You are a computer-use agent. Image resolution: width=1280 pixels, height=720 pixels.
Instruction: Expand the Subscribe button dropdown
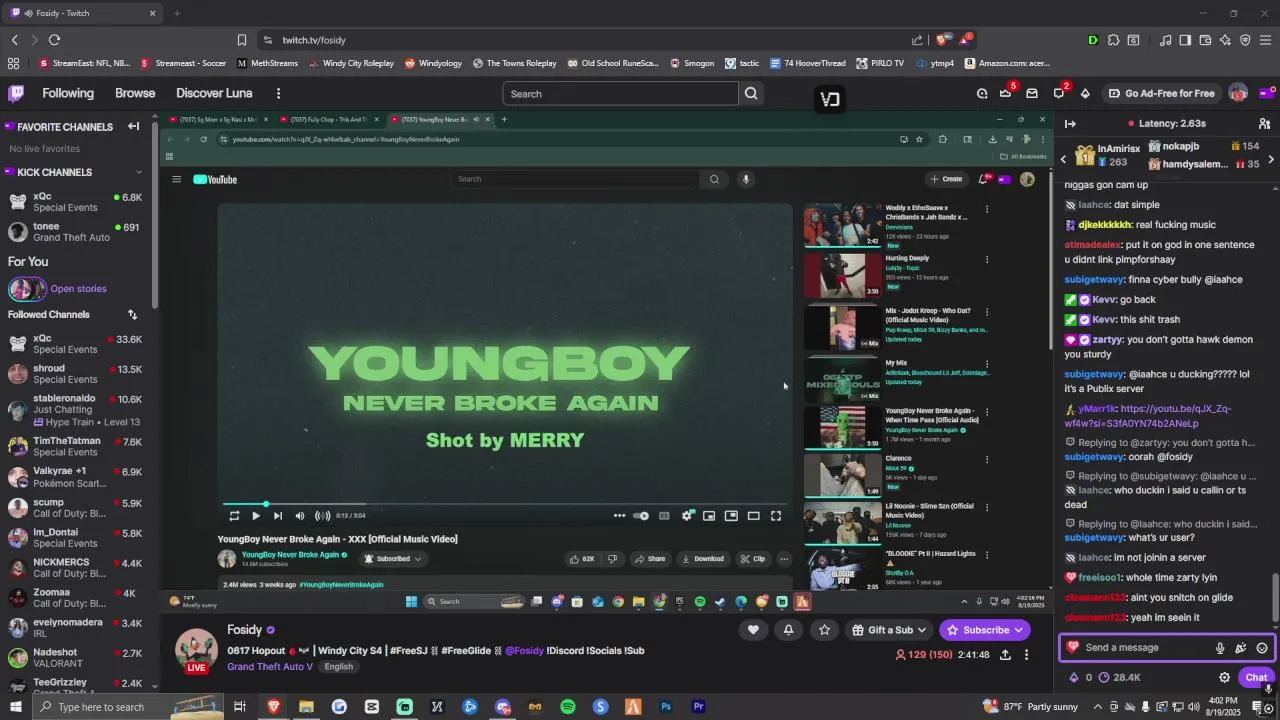coord(1018,630)
